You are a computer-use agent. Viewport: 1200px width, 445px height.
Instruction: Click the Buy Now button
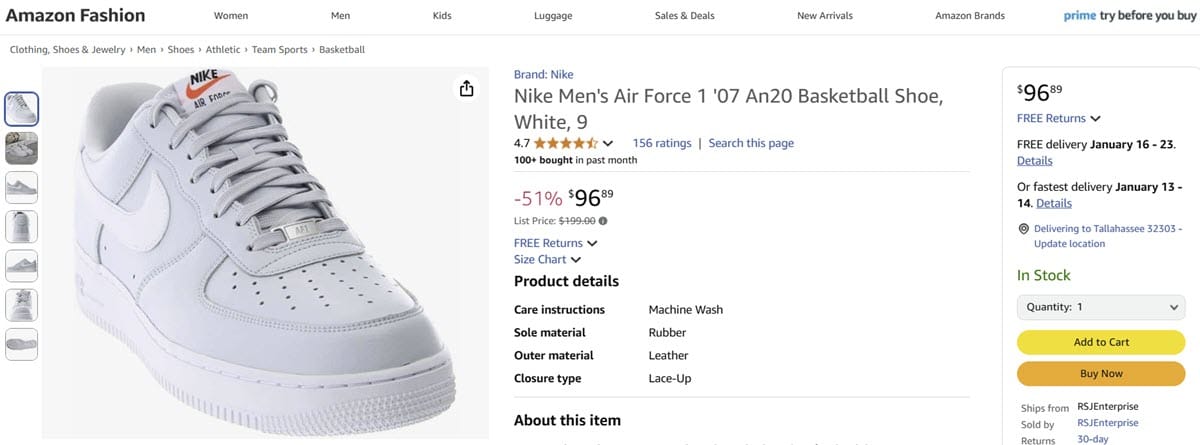[1100, 373]
